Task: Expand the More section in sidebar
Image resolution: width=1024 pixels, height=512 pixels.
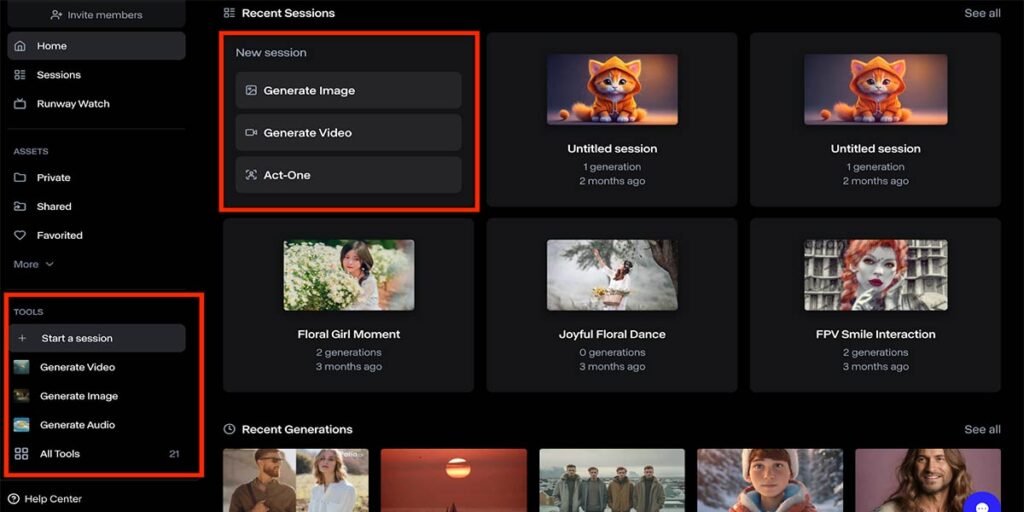Action: pyautogui.click(x=33, y=264)
